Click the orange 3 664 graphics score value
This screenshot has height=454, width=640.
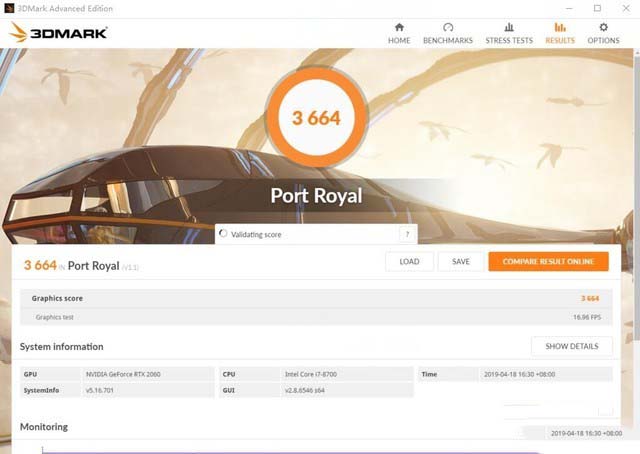tap(590, 298)
